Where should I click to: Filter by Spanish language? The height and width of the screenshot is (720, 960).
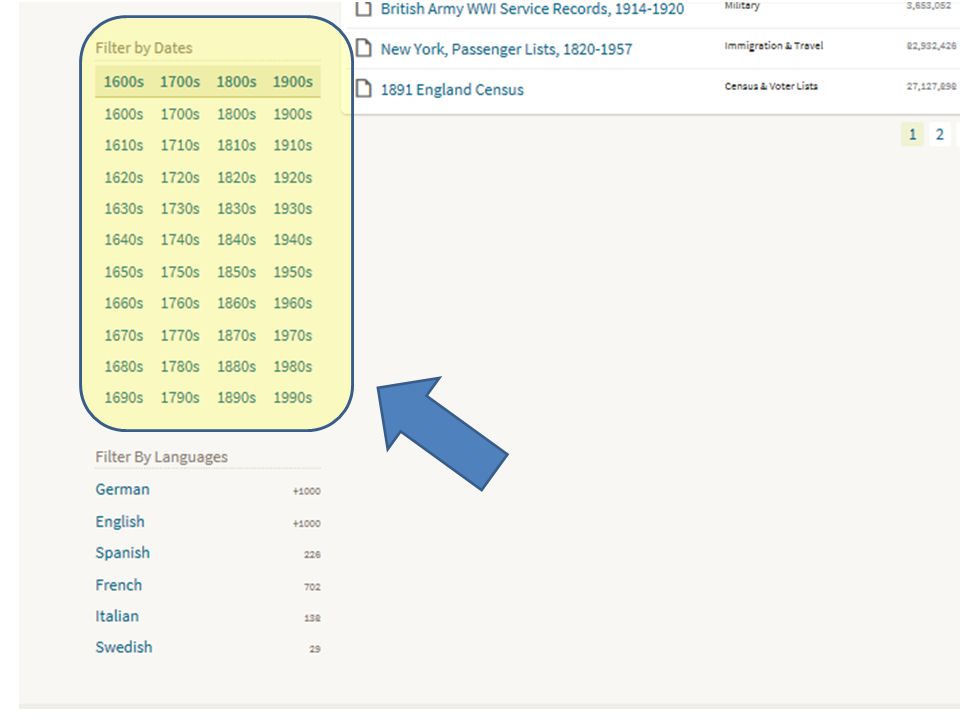(x=122, y=553)
